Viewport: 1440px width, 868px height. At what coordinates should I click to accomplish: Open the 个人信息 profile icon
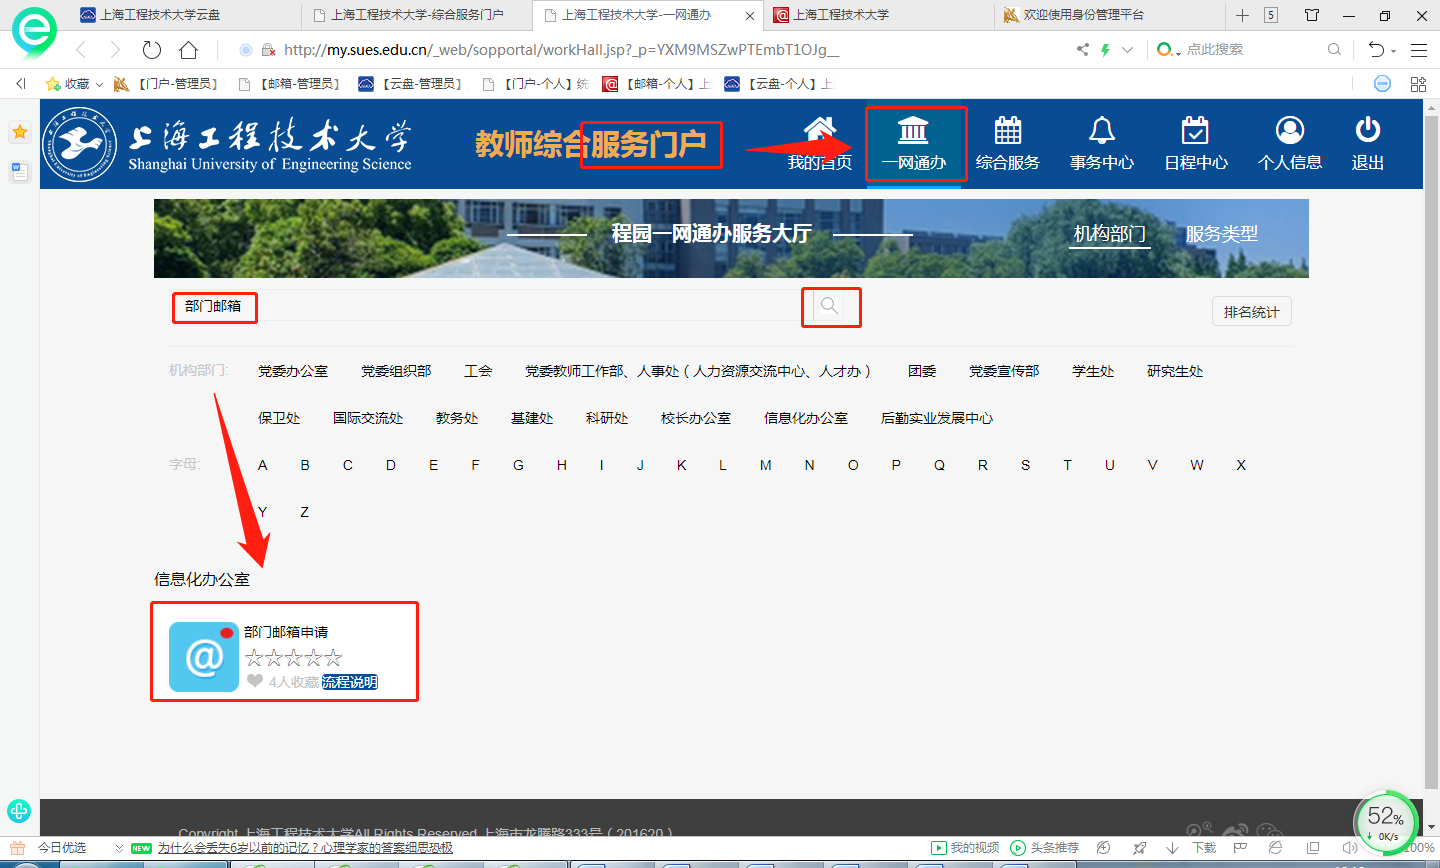click(1290, 130)
